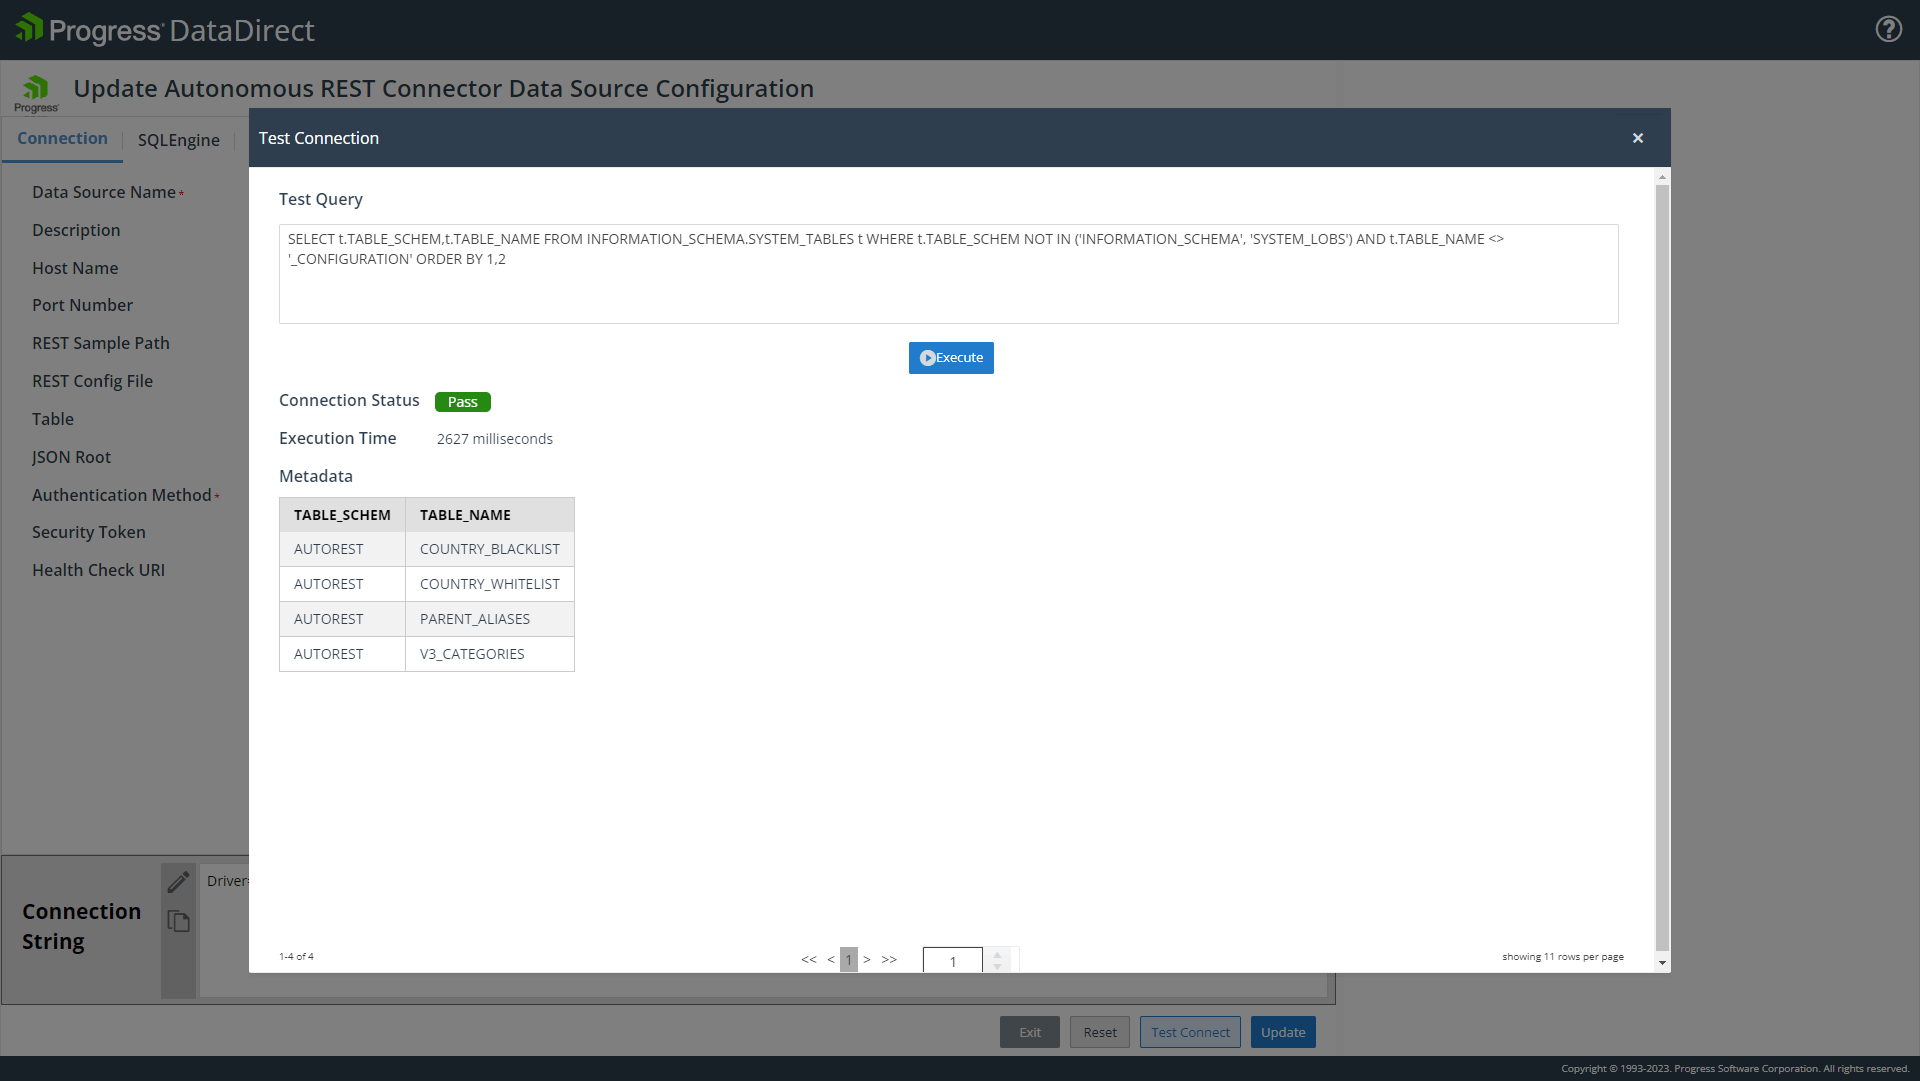This screenshot has height=1081, width=1920.
Task: Go to the previous results page
Action: coord(831,960)
